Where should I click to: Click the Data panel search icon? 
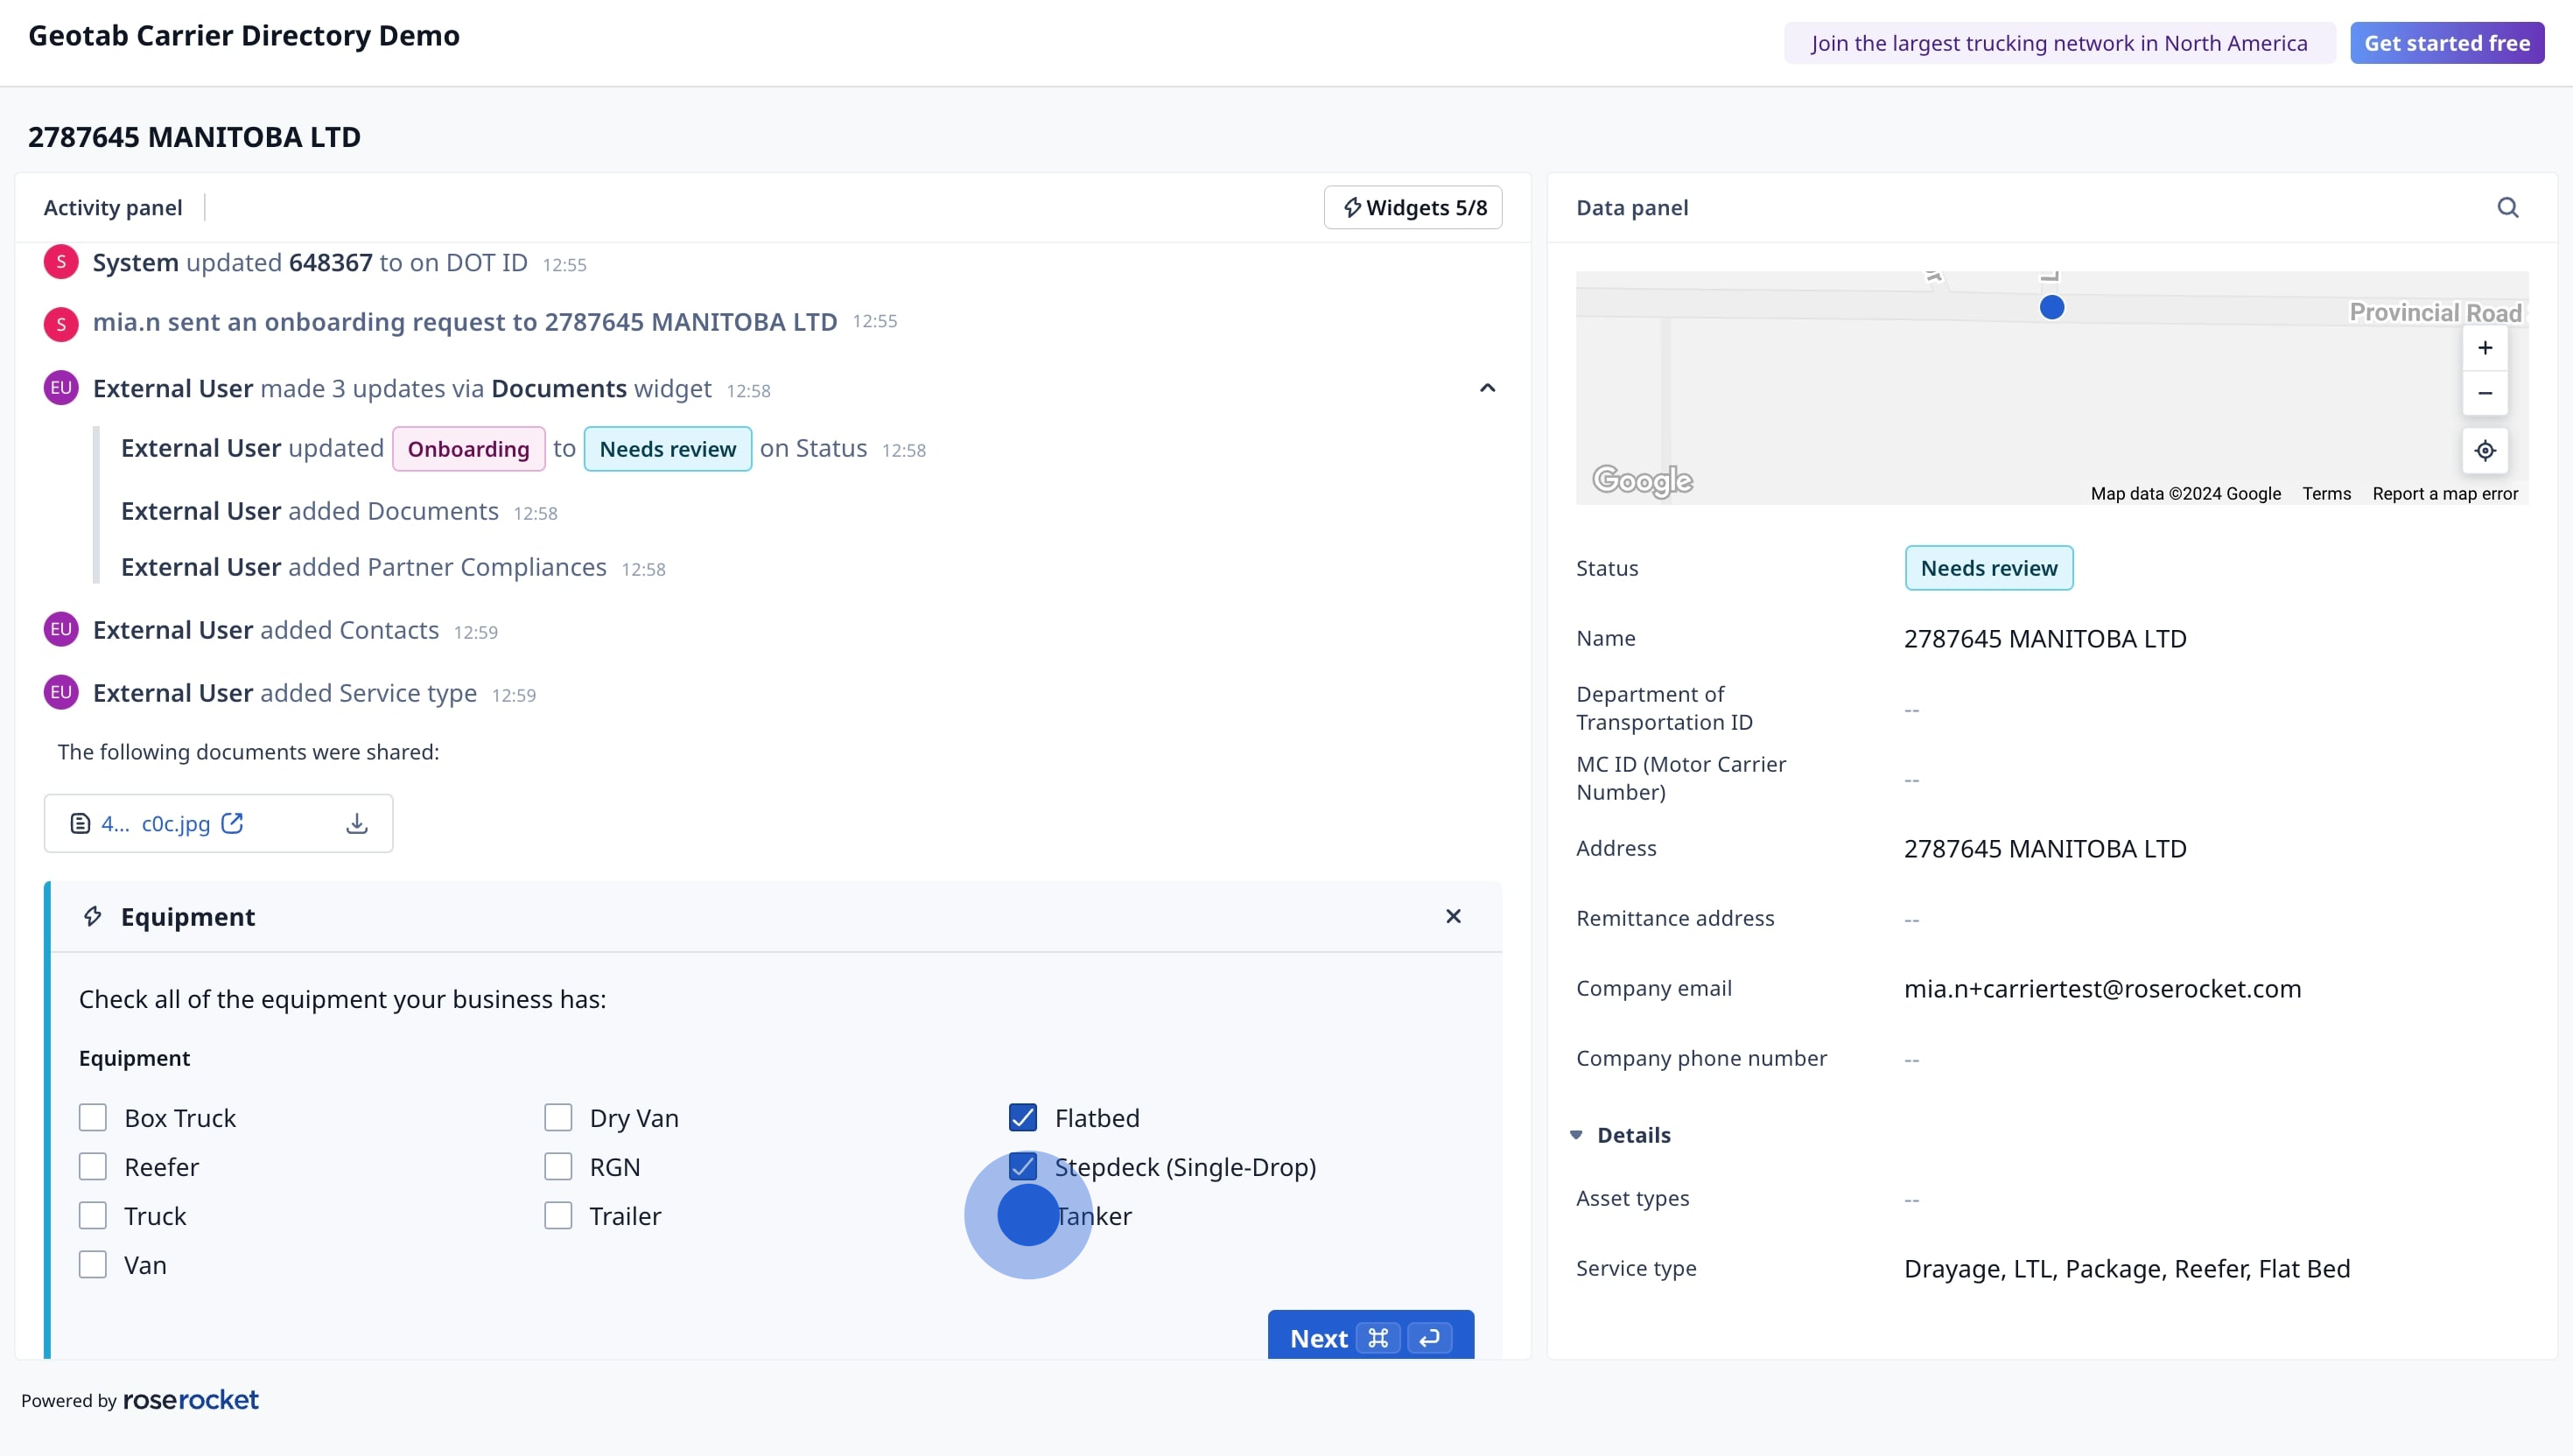click(x=2507, y=207)
